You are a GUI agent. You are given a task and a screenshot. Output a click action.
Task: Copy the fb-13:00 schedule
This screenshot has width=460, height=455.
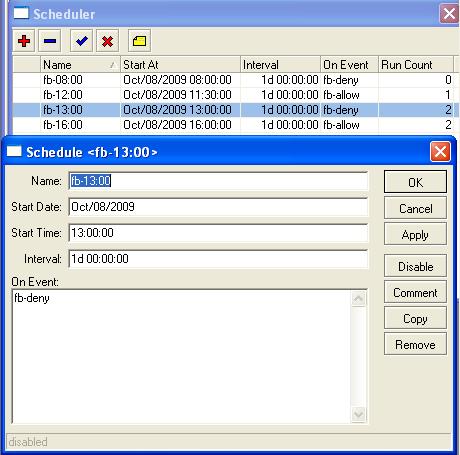point(415,318)
